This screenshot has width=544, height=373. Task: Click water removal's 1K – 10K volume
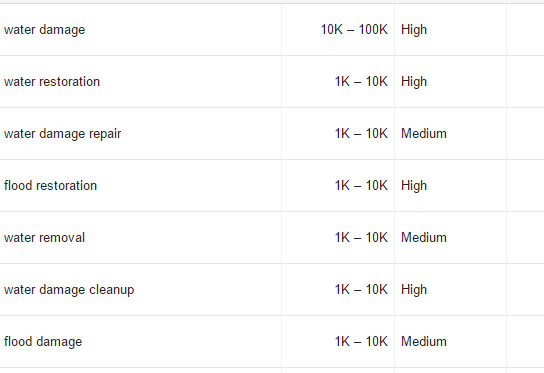[x=361, y=238]
